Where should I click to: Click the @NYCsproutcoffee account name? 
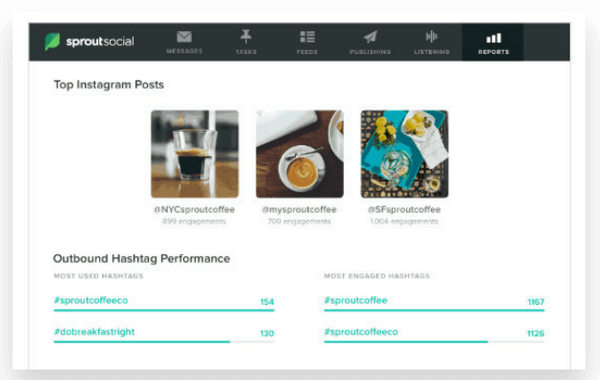tap(194, 210)
